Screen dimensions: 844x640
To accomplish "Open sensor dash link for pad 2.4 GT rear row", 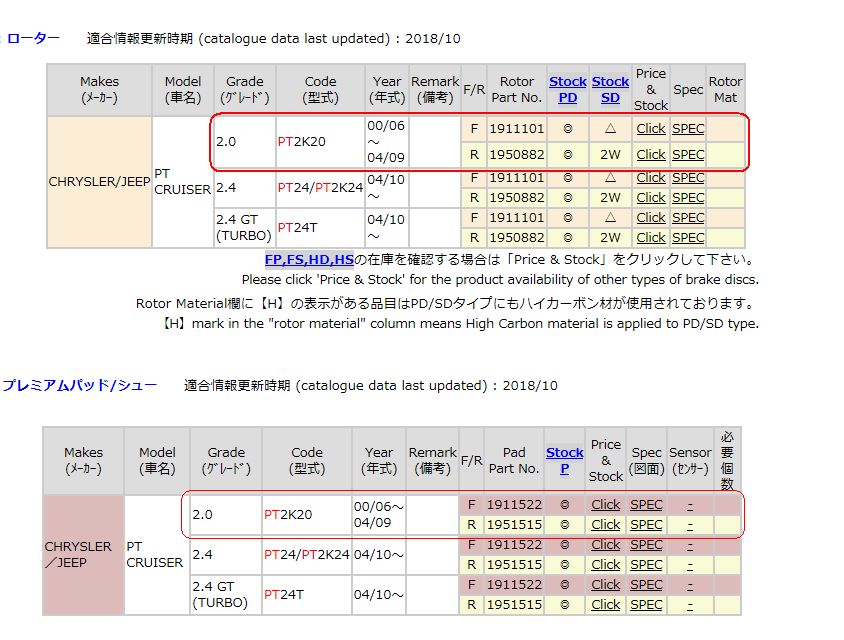I will (x=690, y=606).
